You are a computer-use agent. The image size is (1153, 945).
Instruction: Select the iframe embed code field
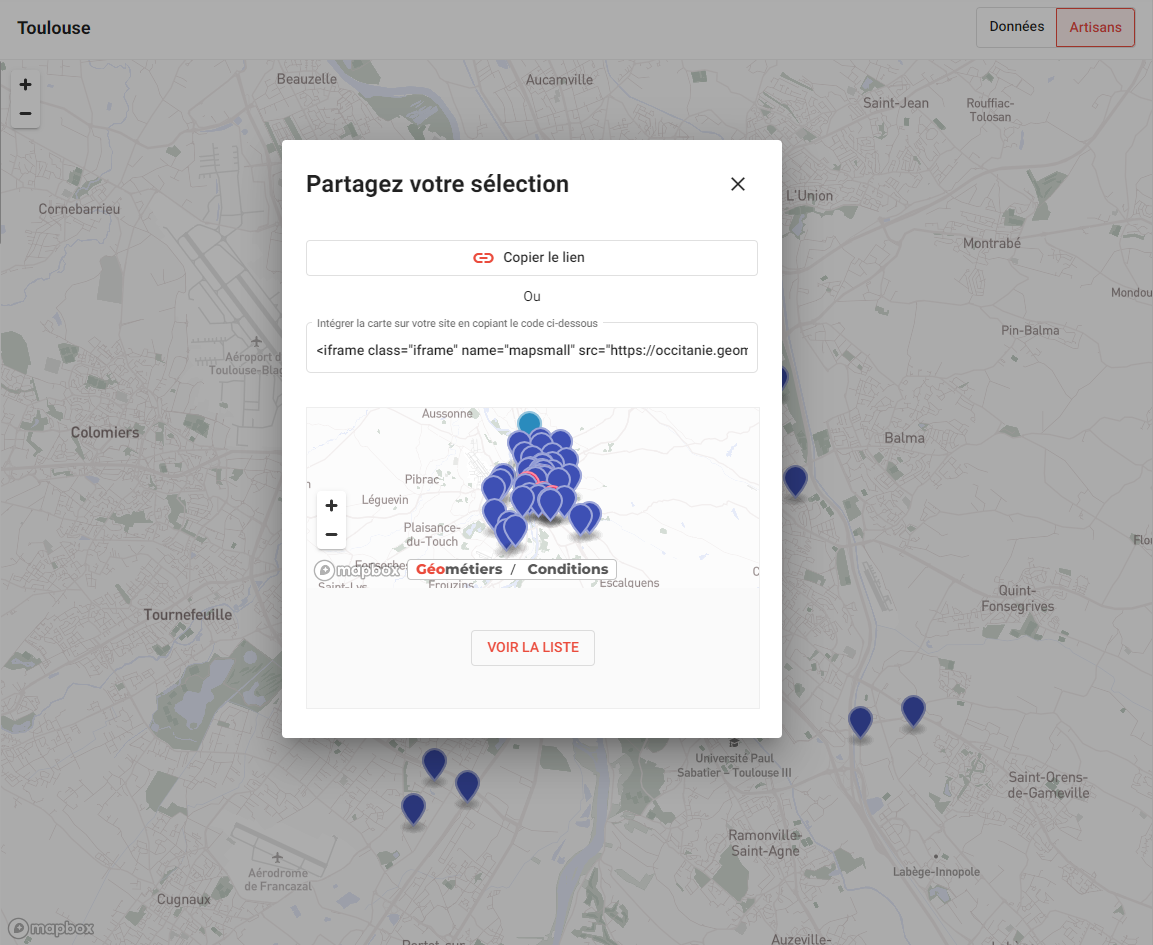coord(532,350)
